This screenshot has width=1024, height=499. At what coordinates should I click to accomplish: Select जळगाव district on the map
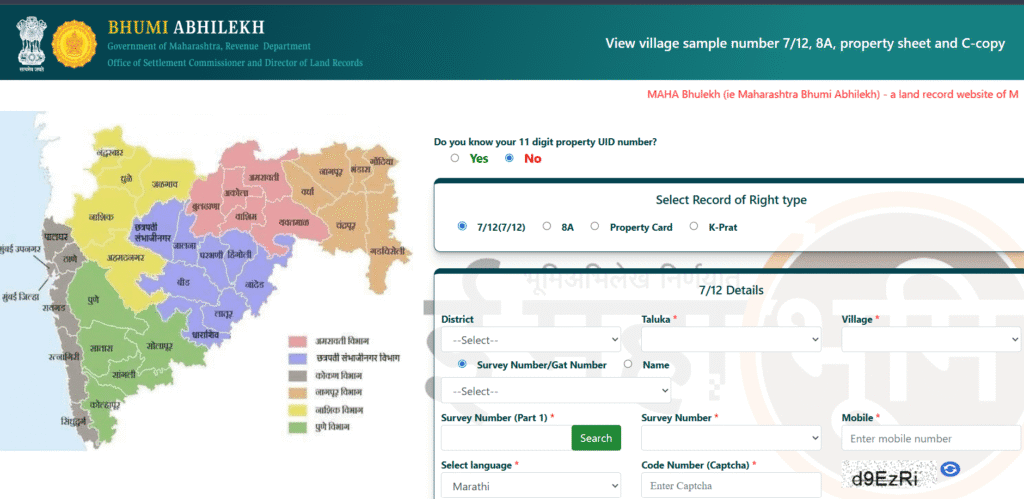coord(164,184)
